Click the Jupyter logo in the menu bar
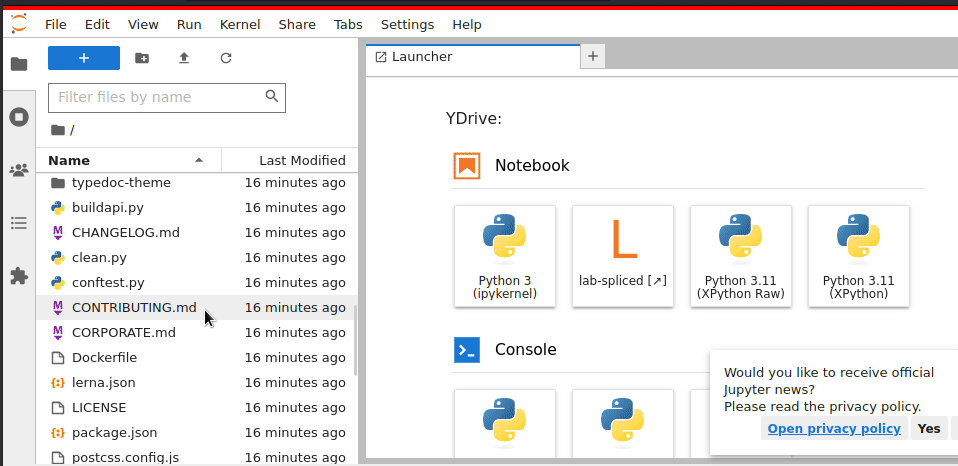 click(x=19, y=24)
